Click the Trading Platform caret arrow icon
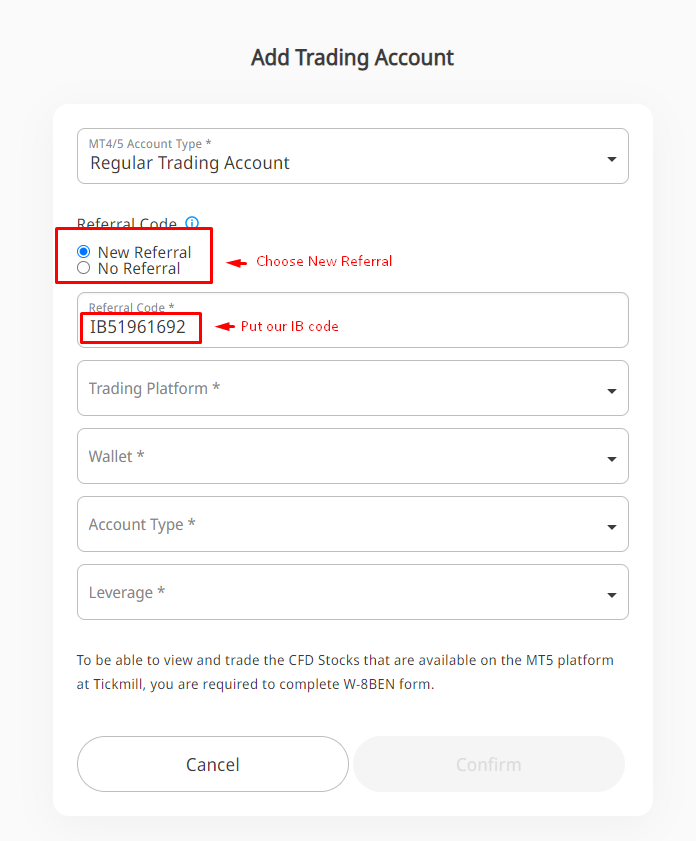The image size is (696, 841). coord(611,391)
